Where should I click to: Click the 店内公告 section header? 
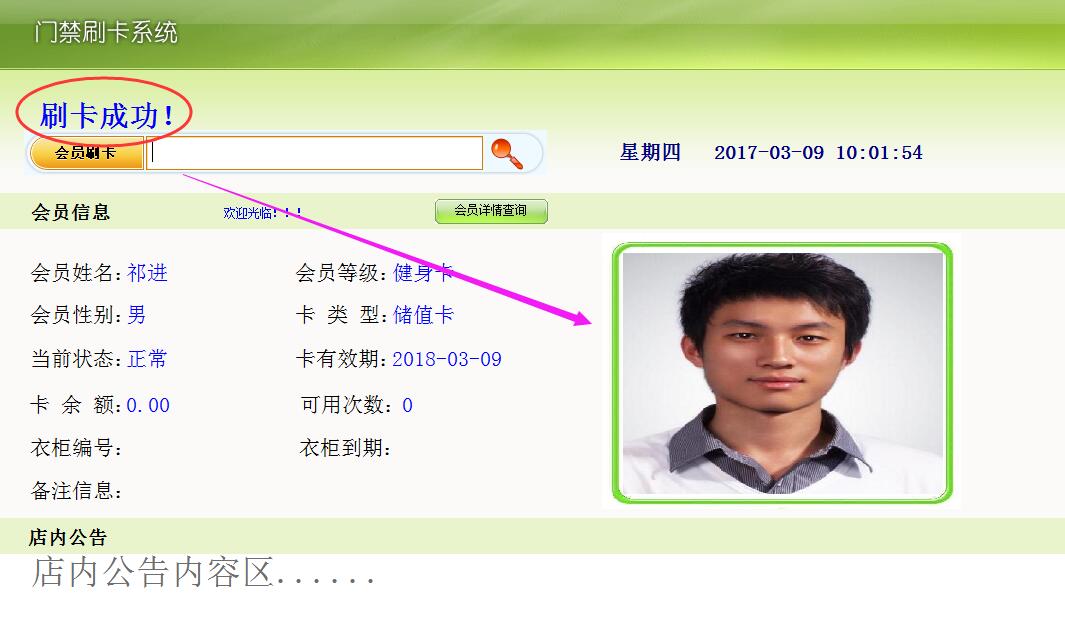(68, 538)
